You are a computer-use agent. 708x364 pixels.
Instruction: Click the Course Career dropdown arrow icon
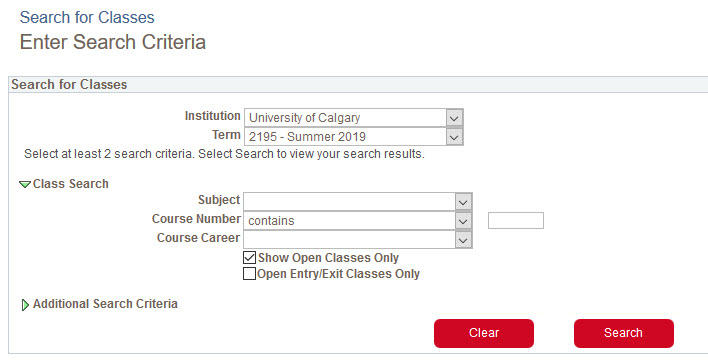pyautogui.click(x=463, y=240)
